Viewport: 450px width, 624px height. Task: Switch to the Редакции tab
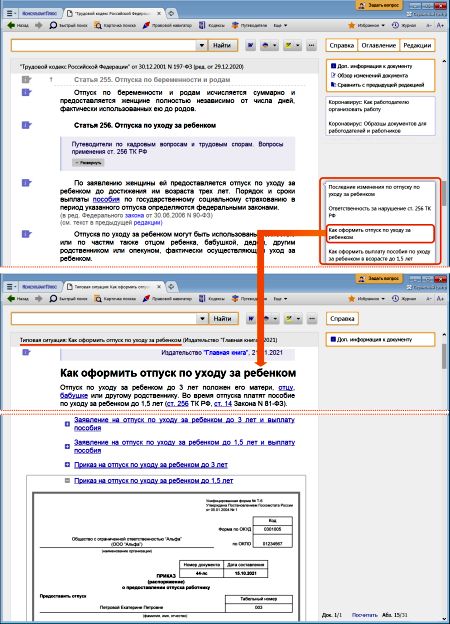coord(417,45)
